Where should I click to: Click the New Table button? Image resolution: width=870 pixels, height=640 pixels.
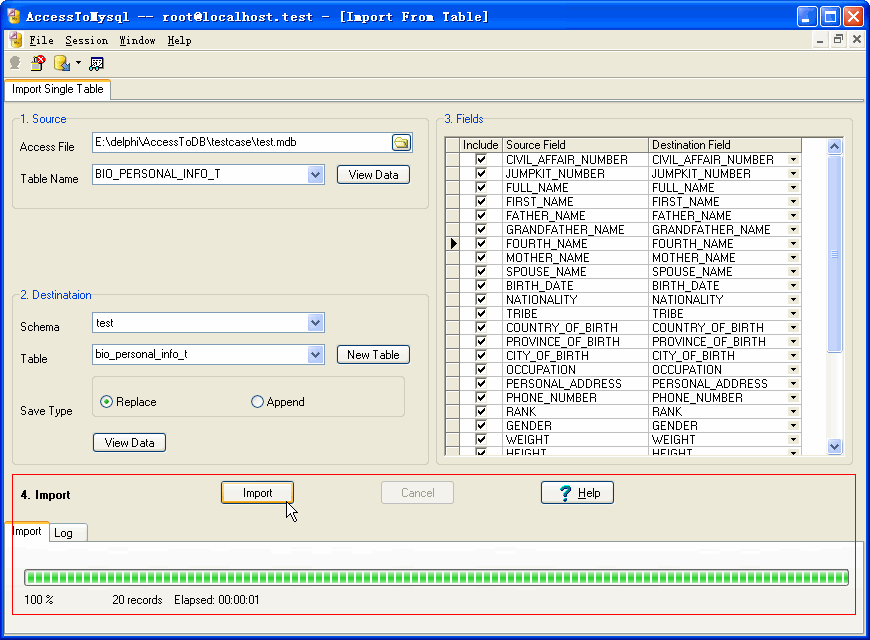pyautogui.click(x=373, y=355)
